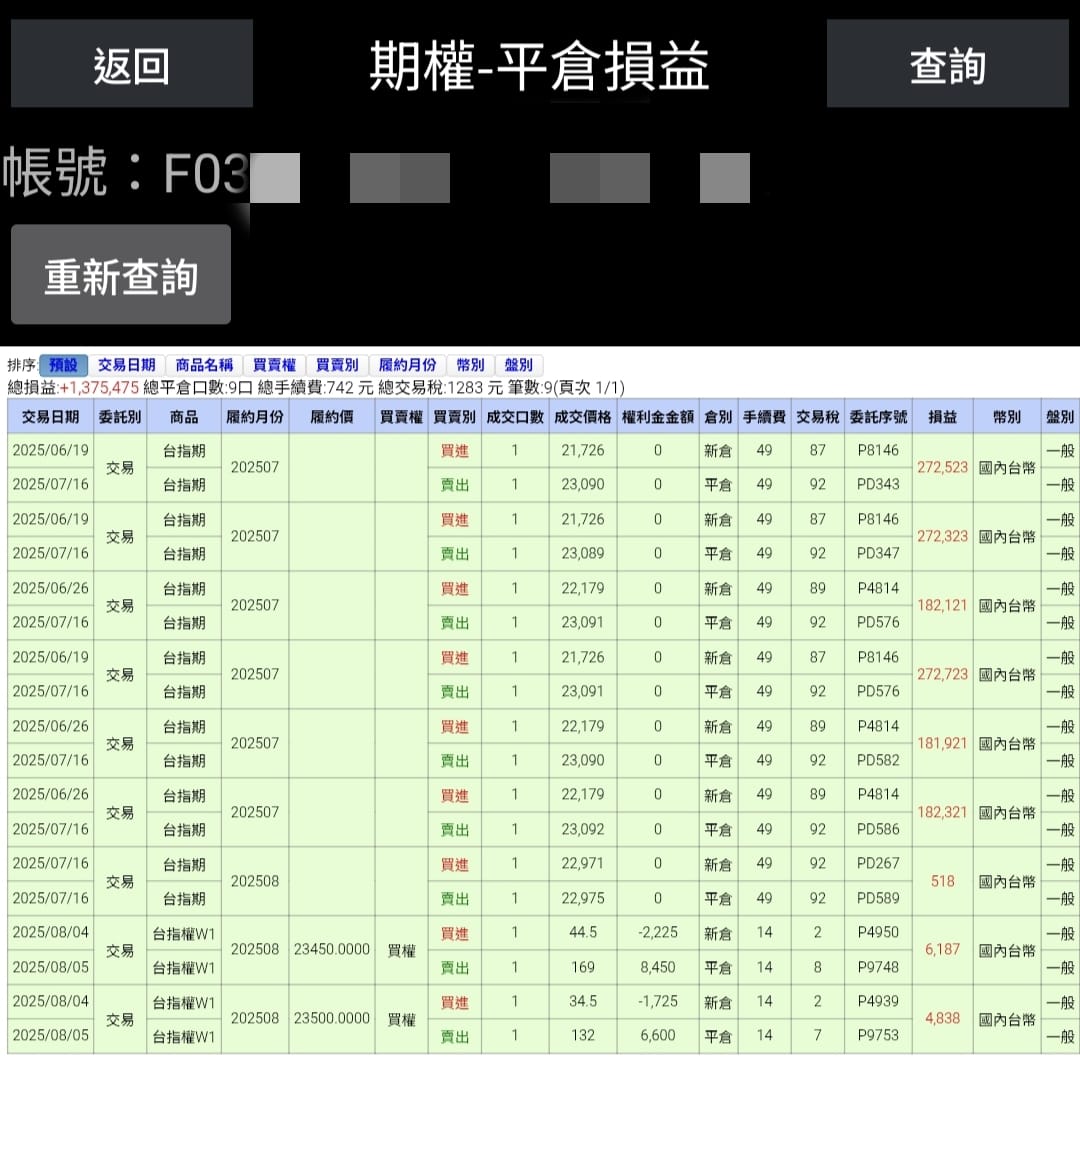1080x1153 pixels.
Task: Sort by 盤別
Action: [518, 365]
